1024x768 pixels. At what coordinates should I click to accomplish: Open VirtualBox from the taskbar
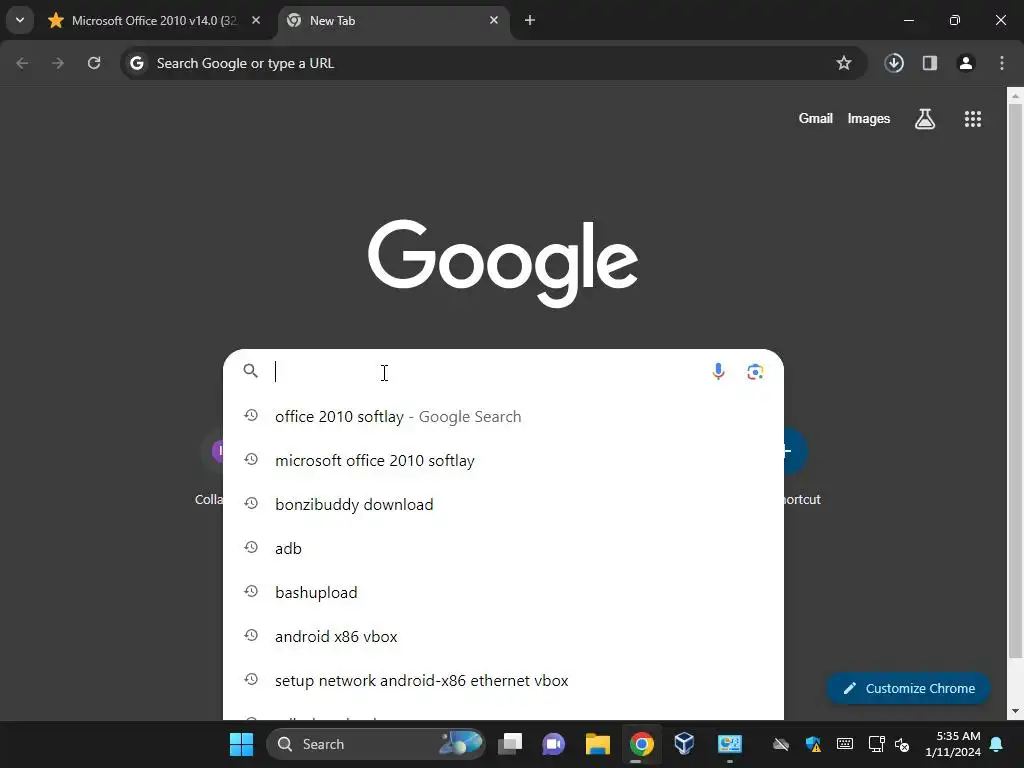pyautogui.click(x=684, y=744)
